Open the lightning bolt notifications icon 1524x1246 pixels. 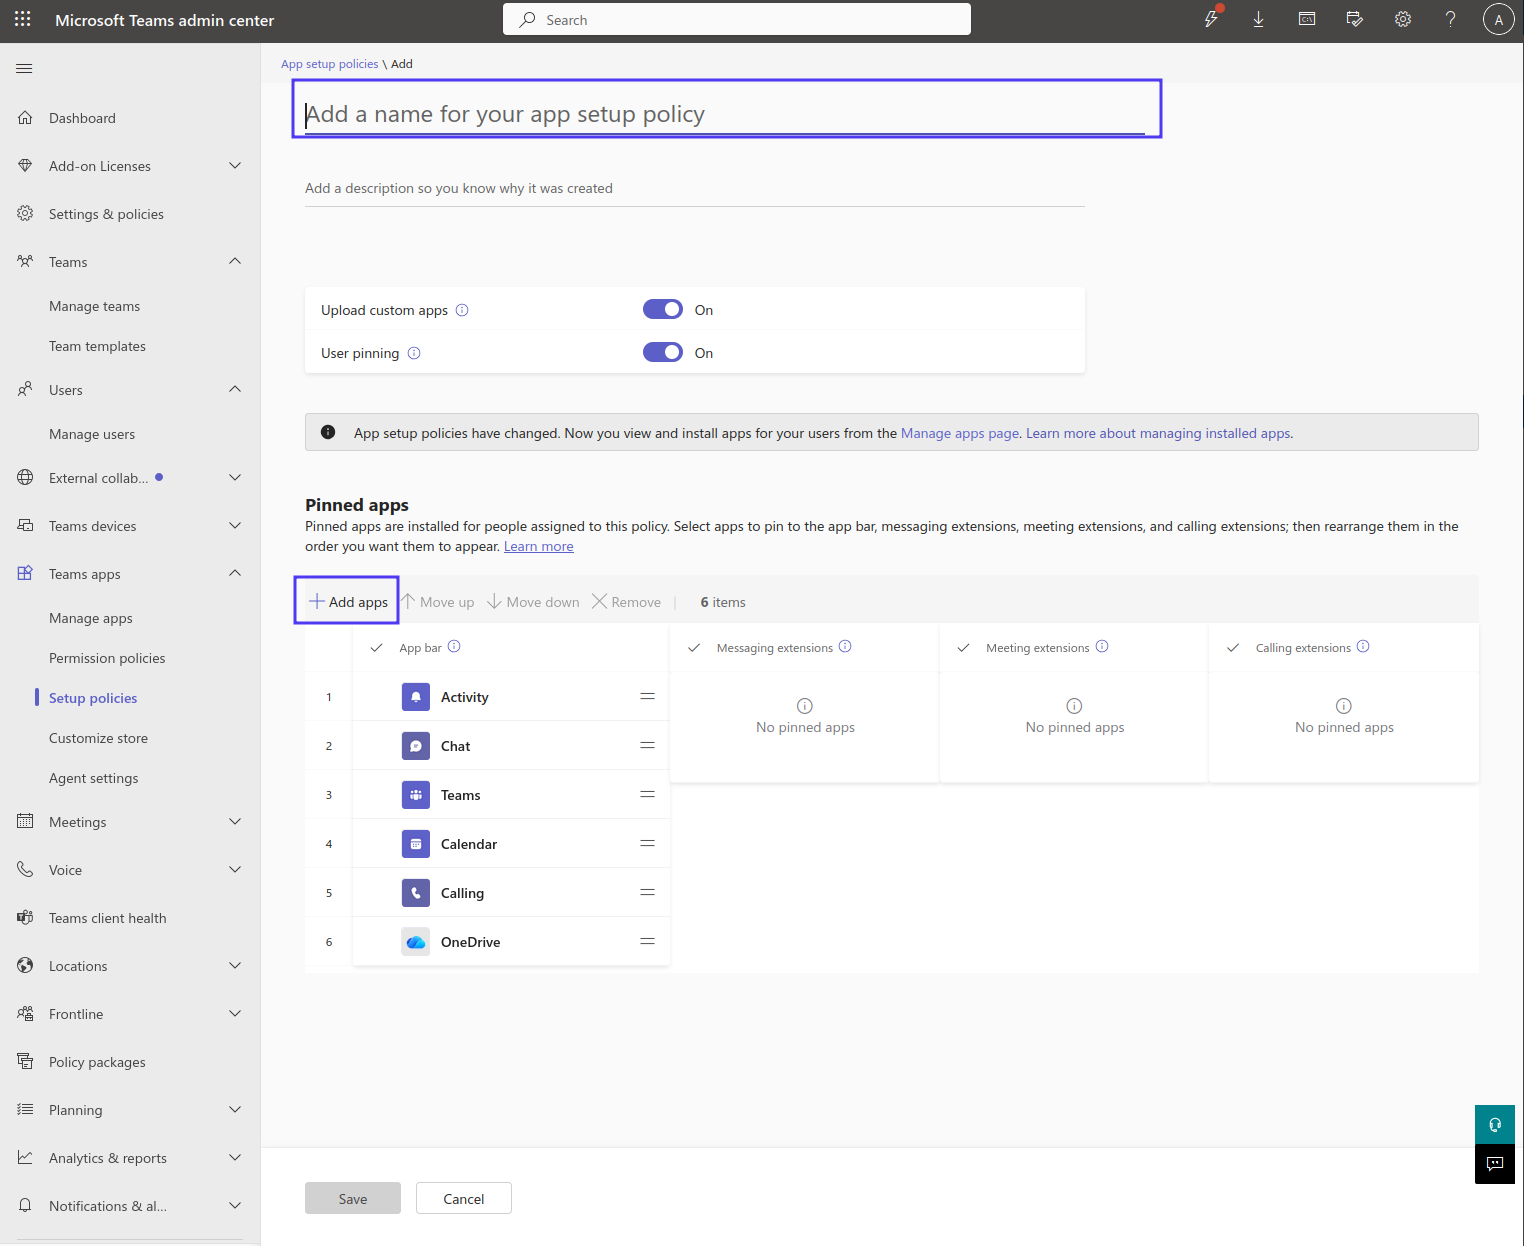click(x=1211, y=19)
